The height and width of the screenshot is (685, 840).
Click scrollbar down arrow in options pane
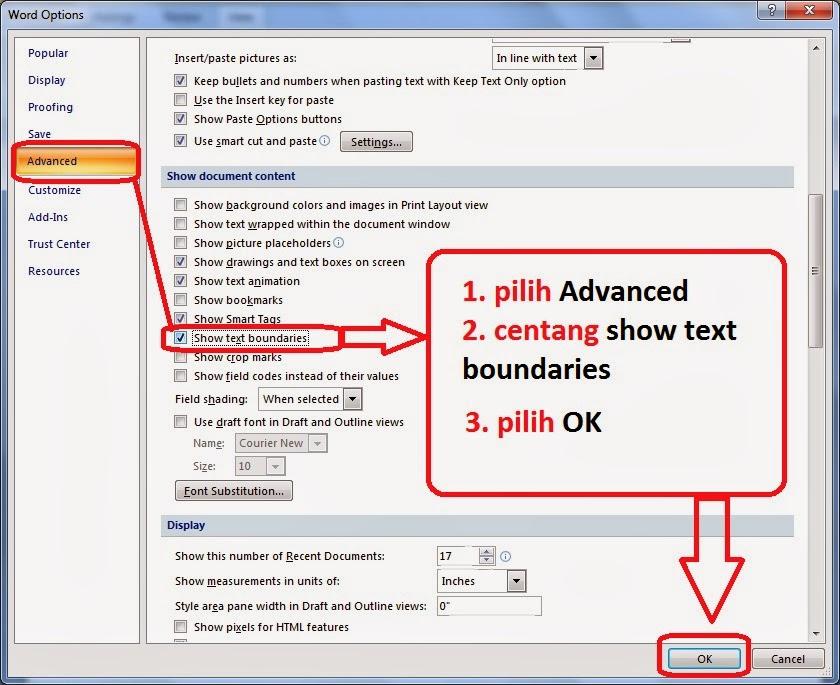(x=816, y=634)
